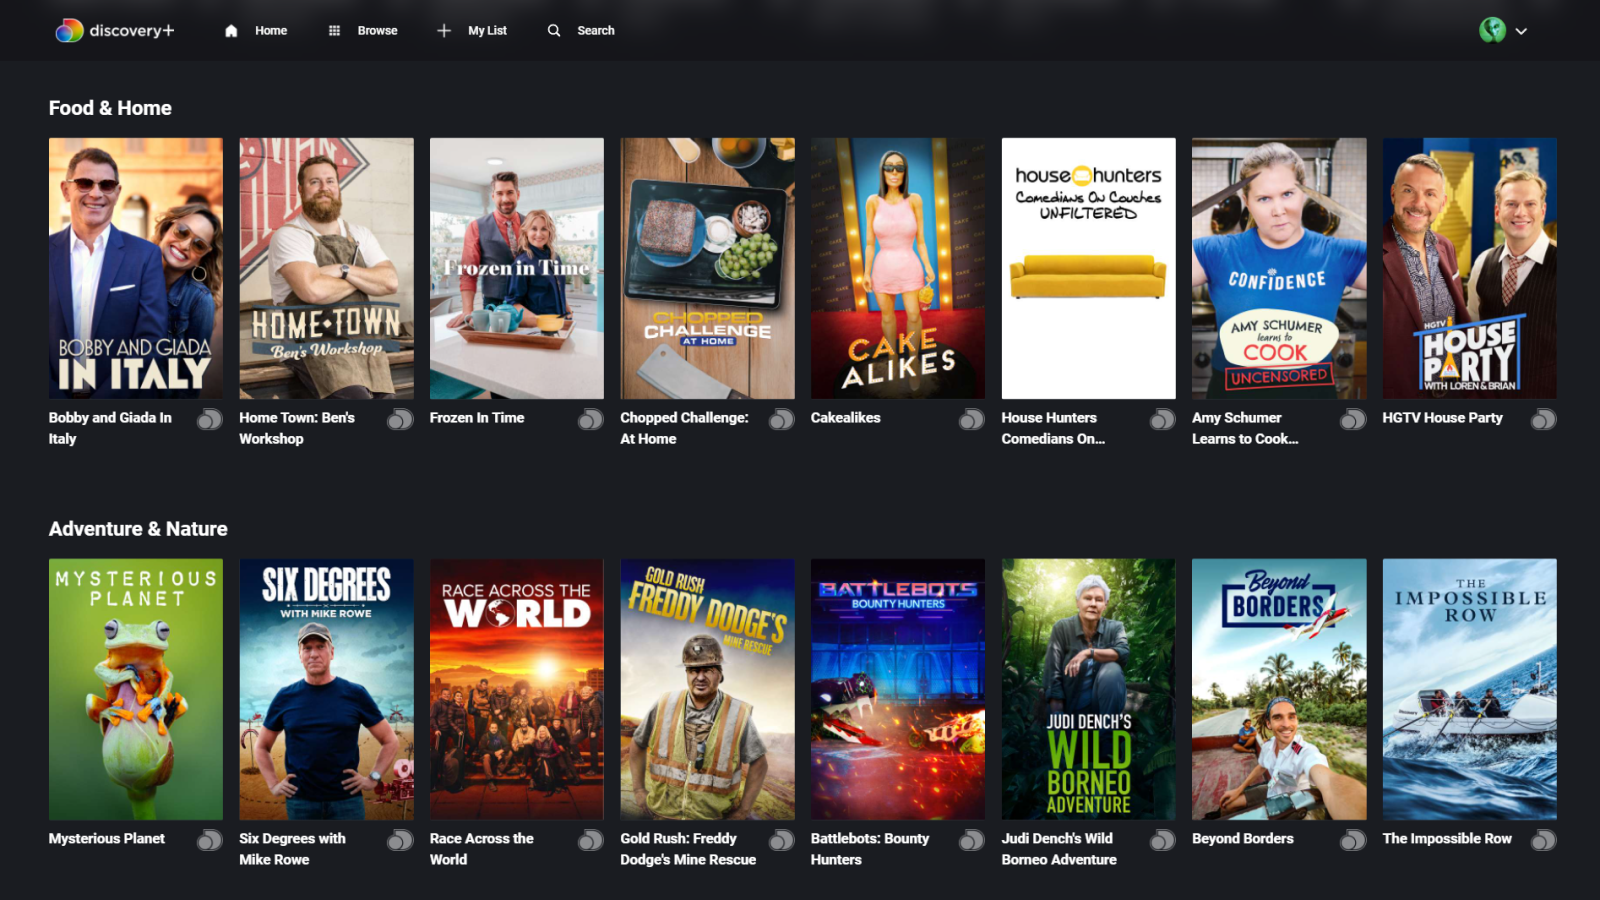Open the Chopped Challenge At Home poster

(707, 268)
